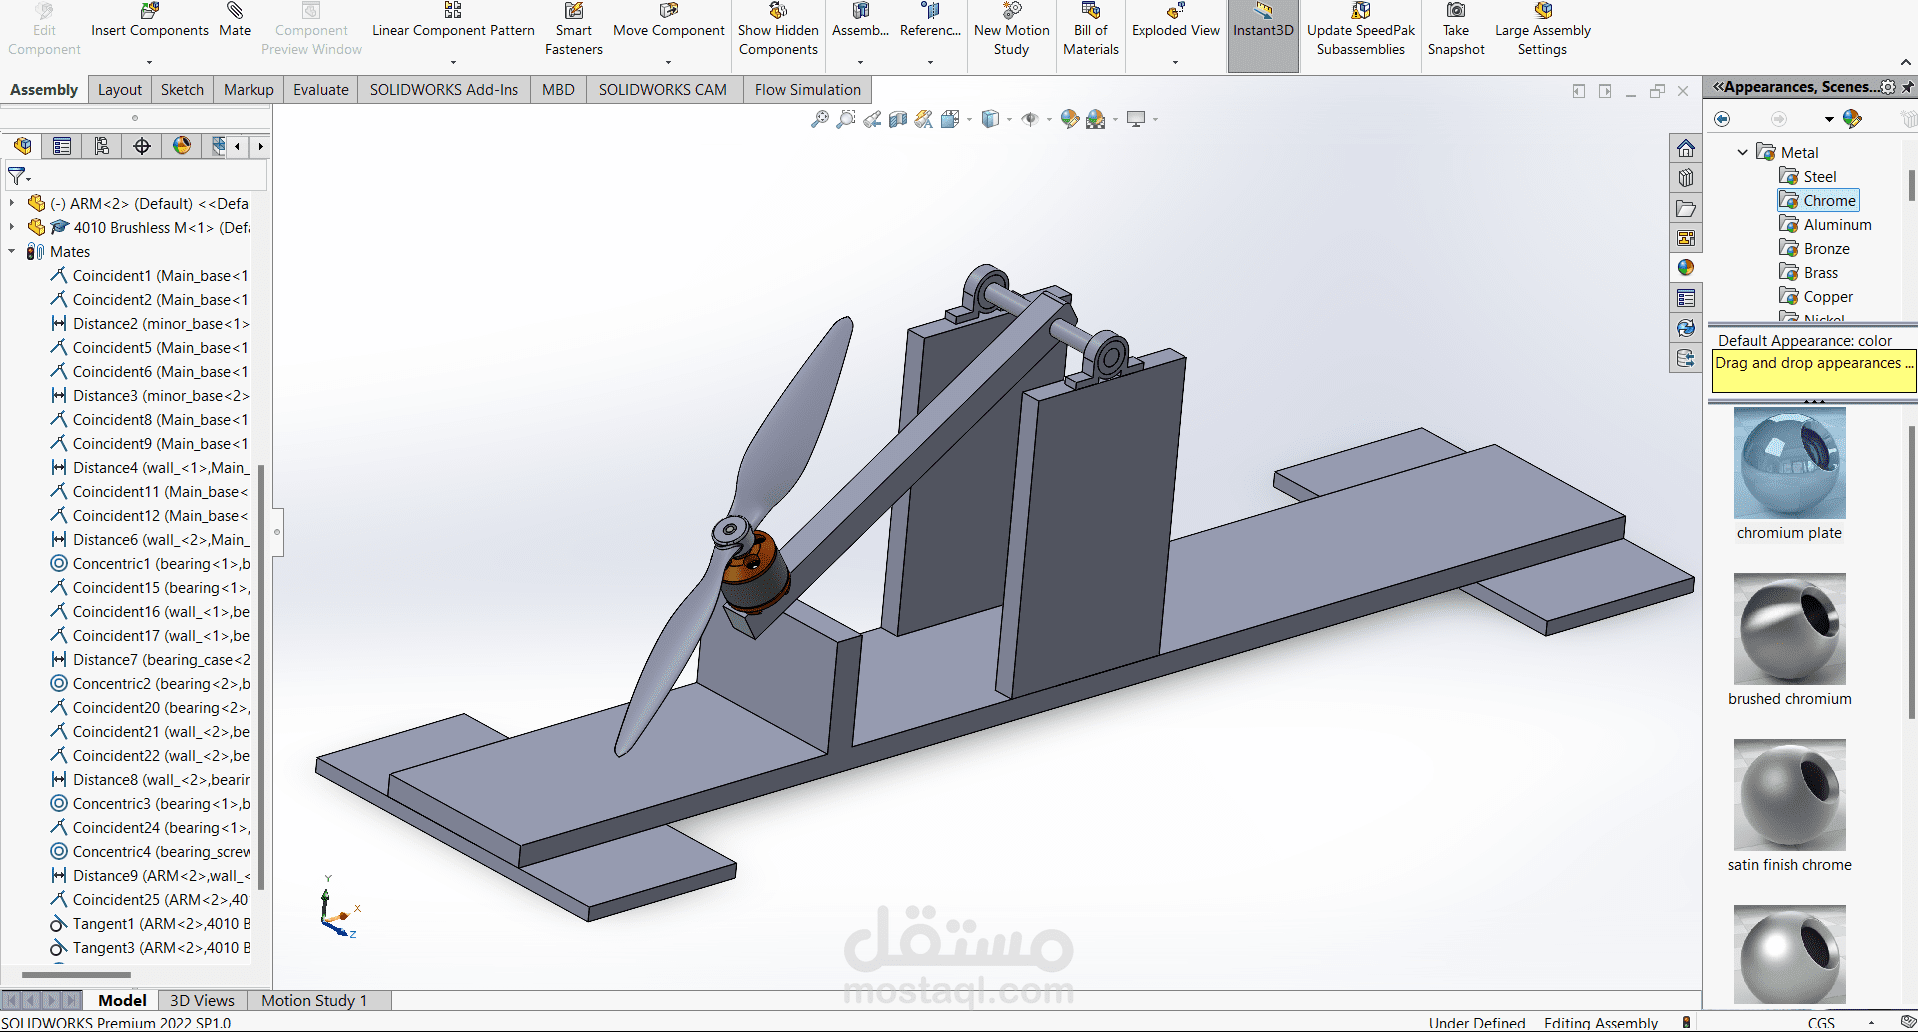Viewport: 1918px width, 1032px height.
Task: Select the brushed chromium appearance swatch
Action: 1789,629
